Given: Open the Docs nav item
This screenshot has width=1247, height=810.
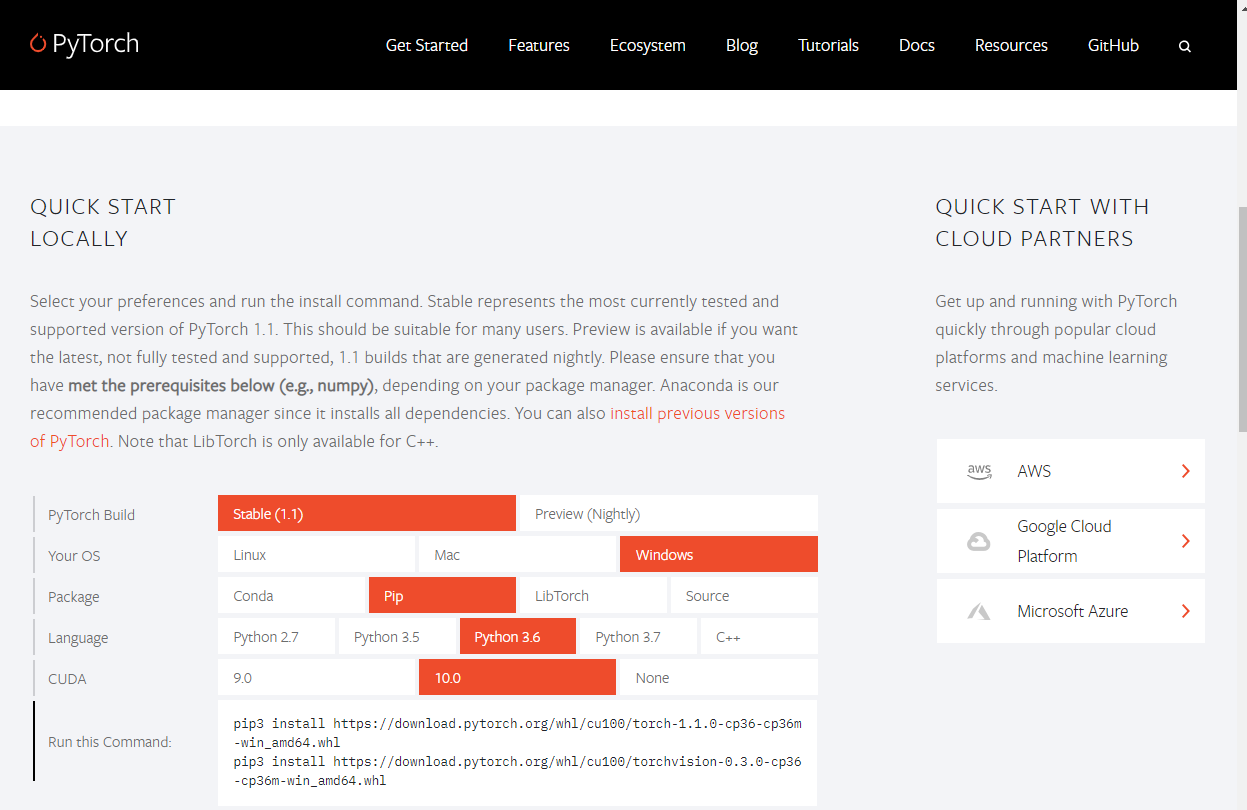Looking at the screenshot, I should pyautogui.click(x=917, y=45).
